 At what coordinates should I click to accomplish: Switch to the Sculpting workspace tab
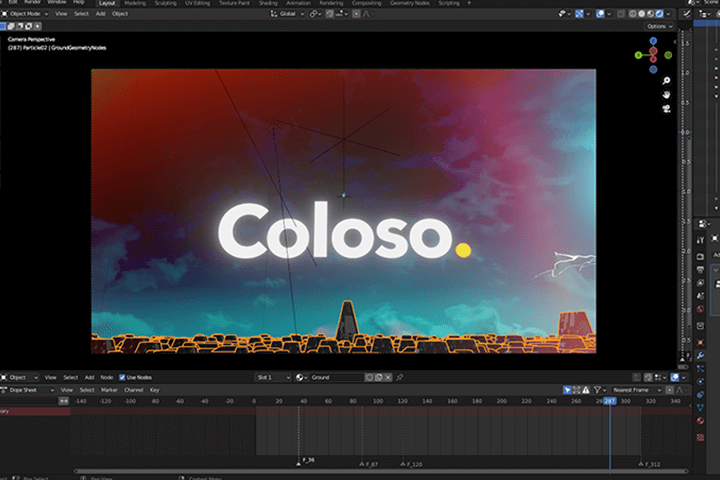[x=165, y=3]
